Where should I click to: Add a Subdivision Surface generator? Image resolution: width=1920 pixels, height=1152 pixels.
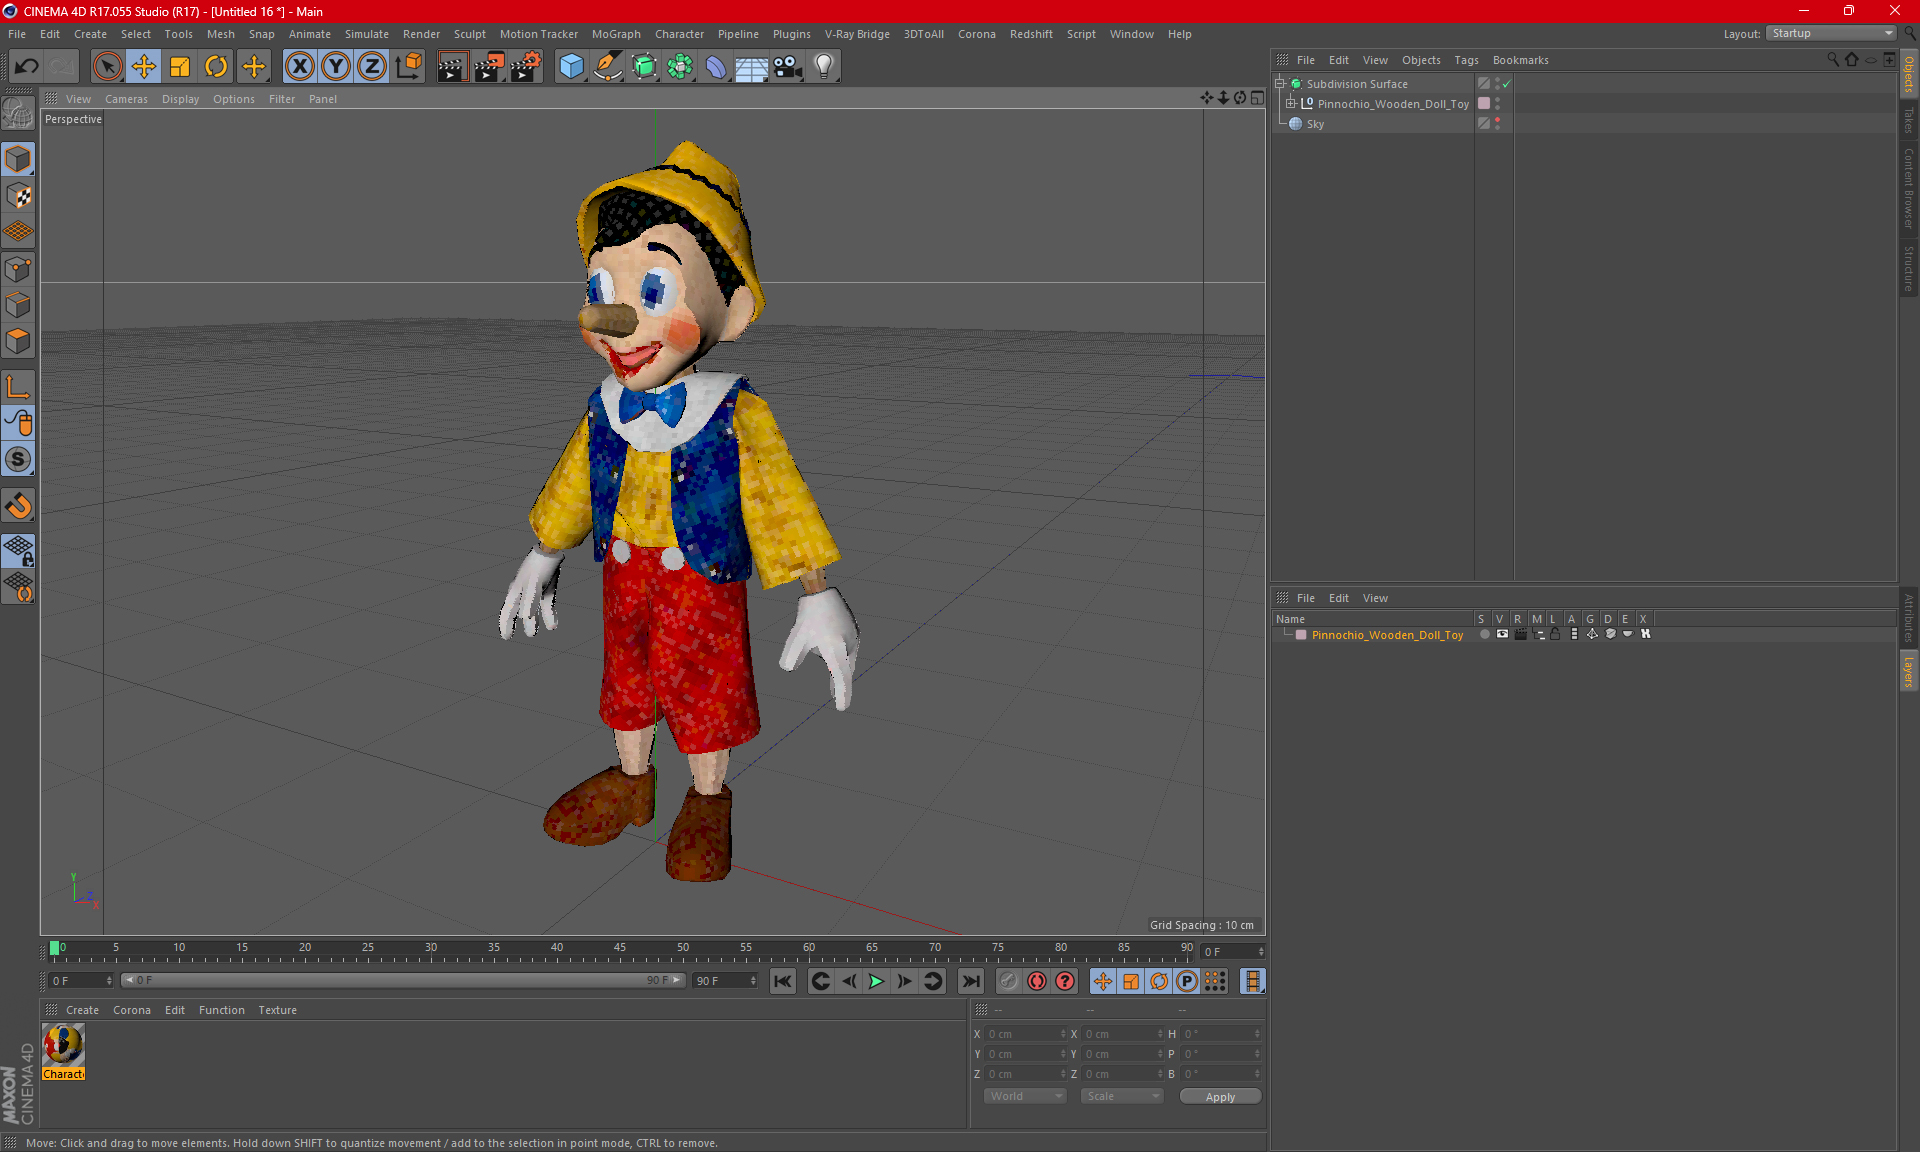[x=644, y=67]
